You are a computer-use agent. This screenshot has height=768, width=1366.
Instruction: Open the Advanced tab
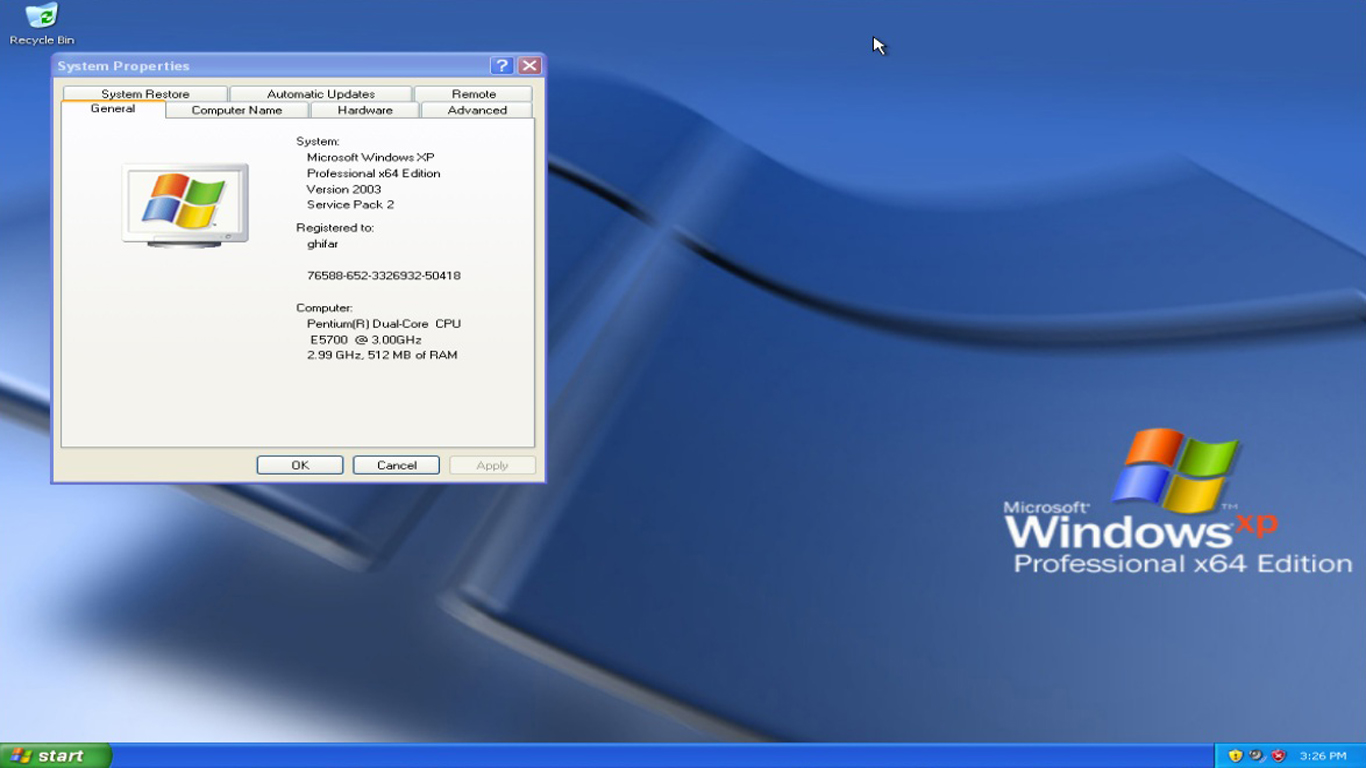tap(477, 110)
